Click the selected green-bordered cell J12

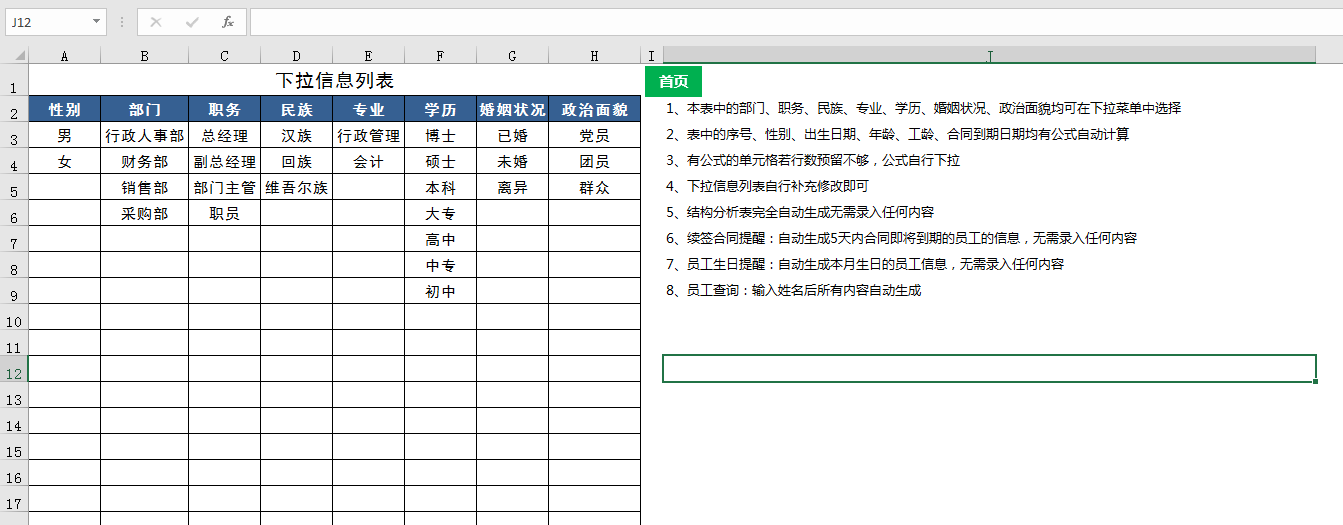[989, 368]
